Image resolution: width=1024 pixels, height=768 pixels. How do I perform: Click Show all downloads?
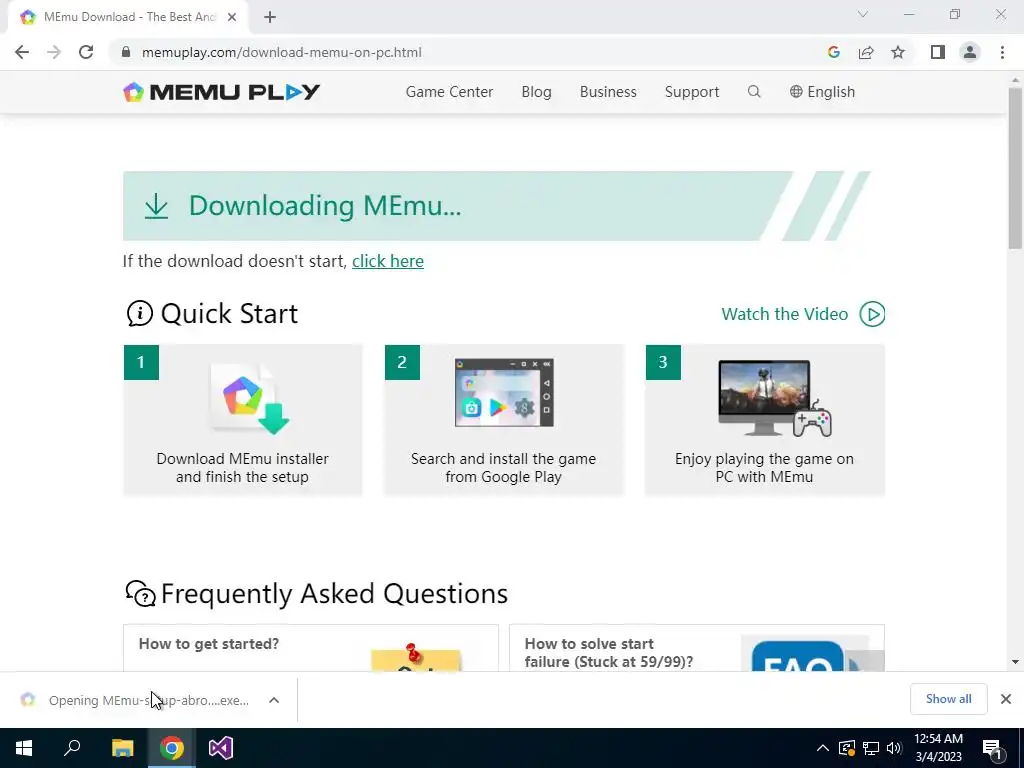[x=948, y=699]
